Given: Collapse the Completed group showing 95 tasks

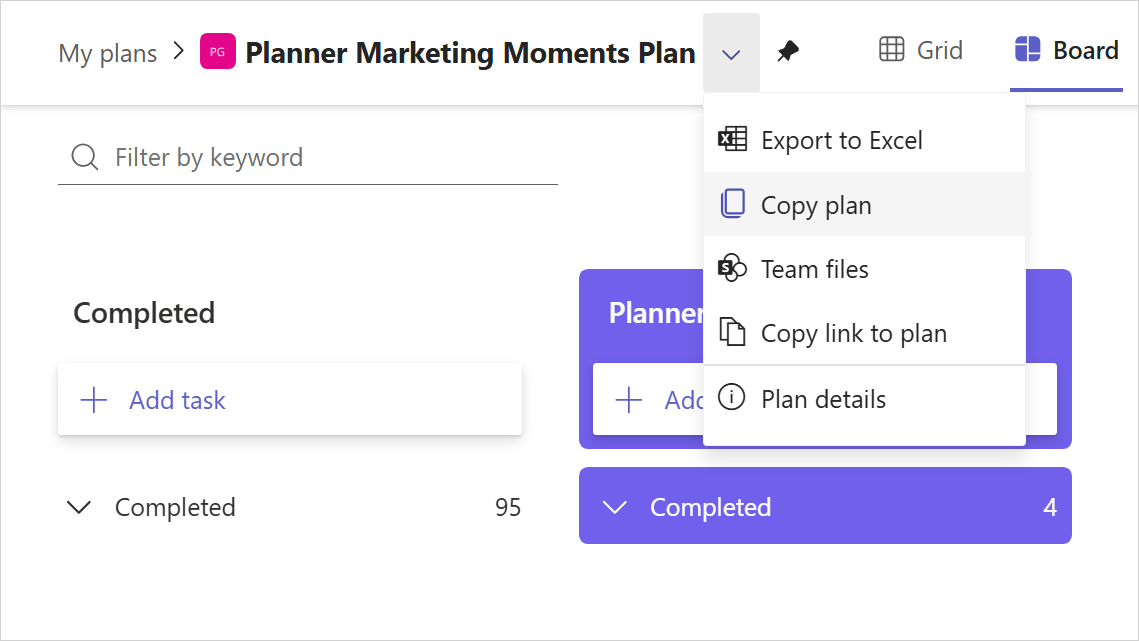Looking at the screenshot, I should [x=79, y=507].
